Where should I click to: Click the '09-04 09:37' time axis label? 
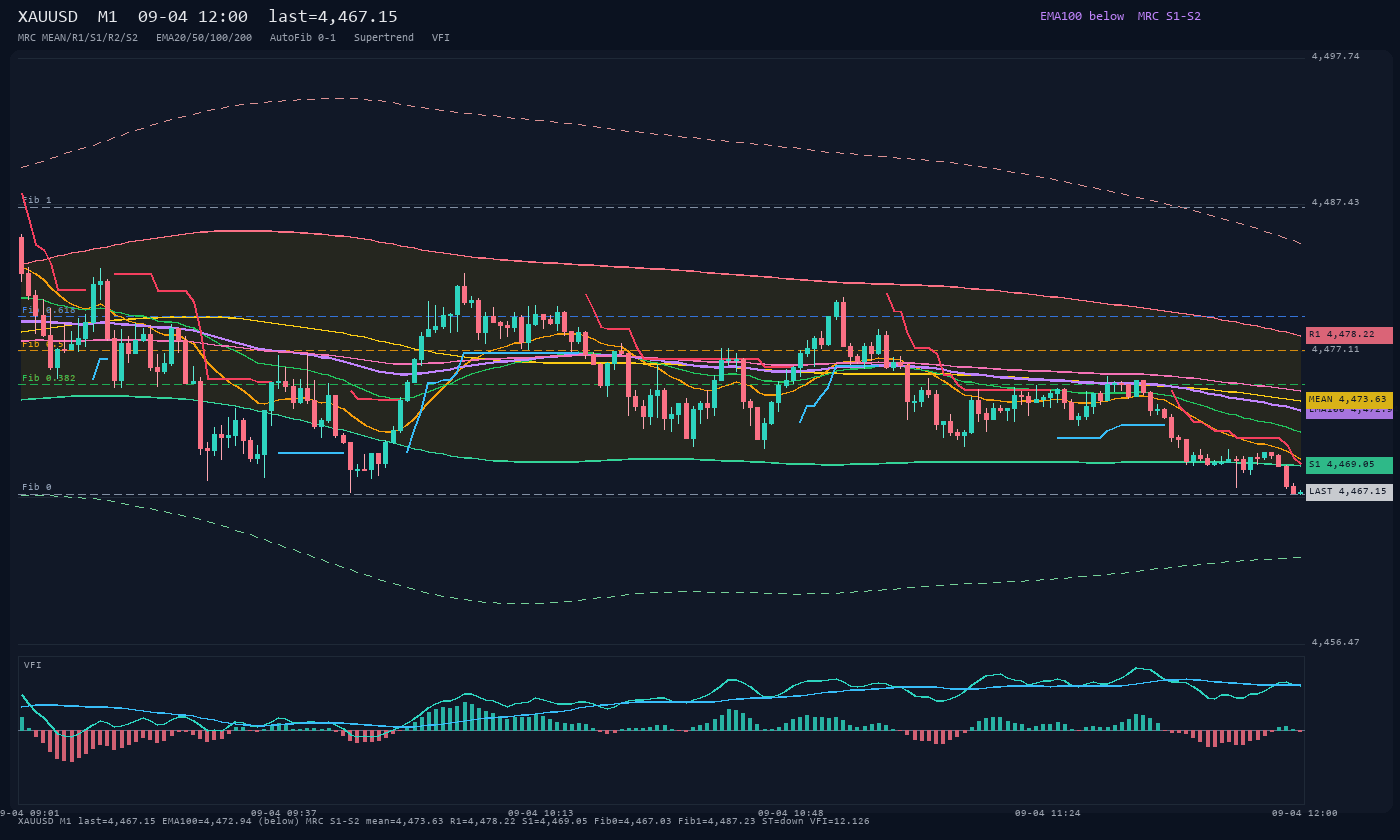click(x=284, y=813)
